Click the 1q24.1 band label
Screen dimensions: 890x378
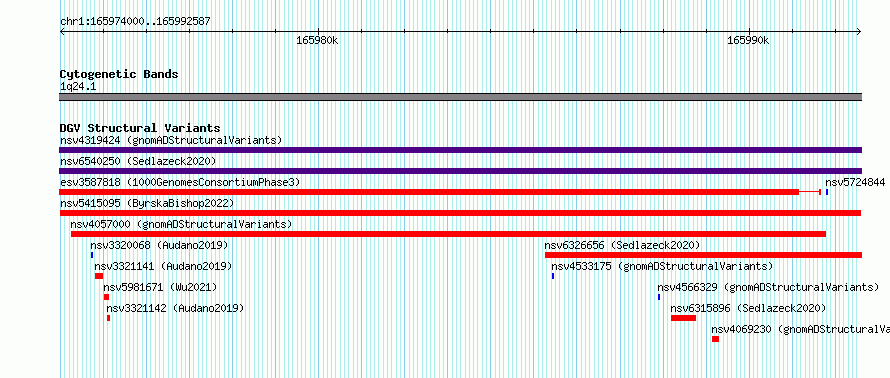coord(78,86)
